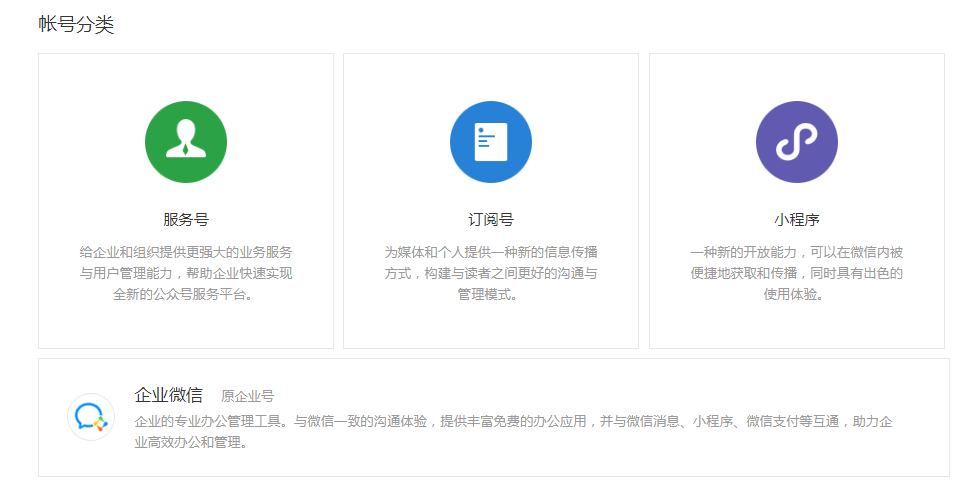The width and height of the screenshot is (976, 504).
Task: Click the line starting 给企业和组织提供更强大
Action: coord(186,252)
